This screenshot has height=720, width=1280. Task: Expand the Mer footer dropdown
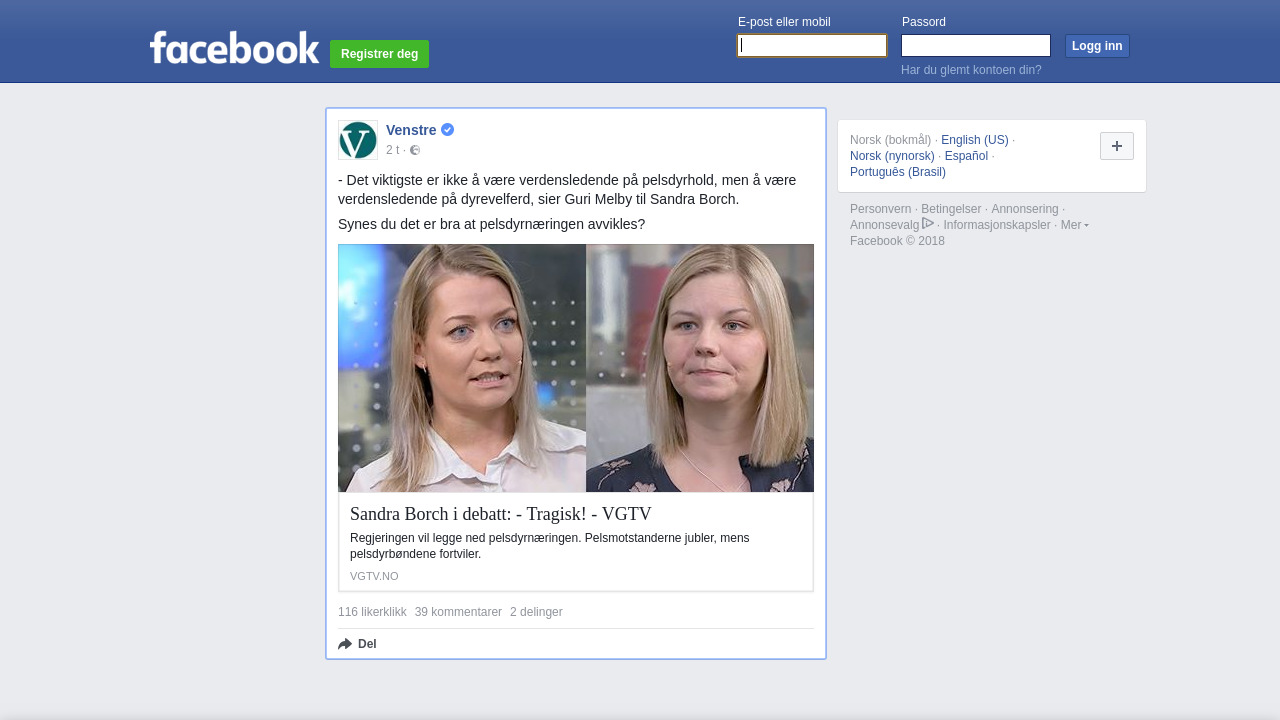[1075, 225]
